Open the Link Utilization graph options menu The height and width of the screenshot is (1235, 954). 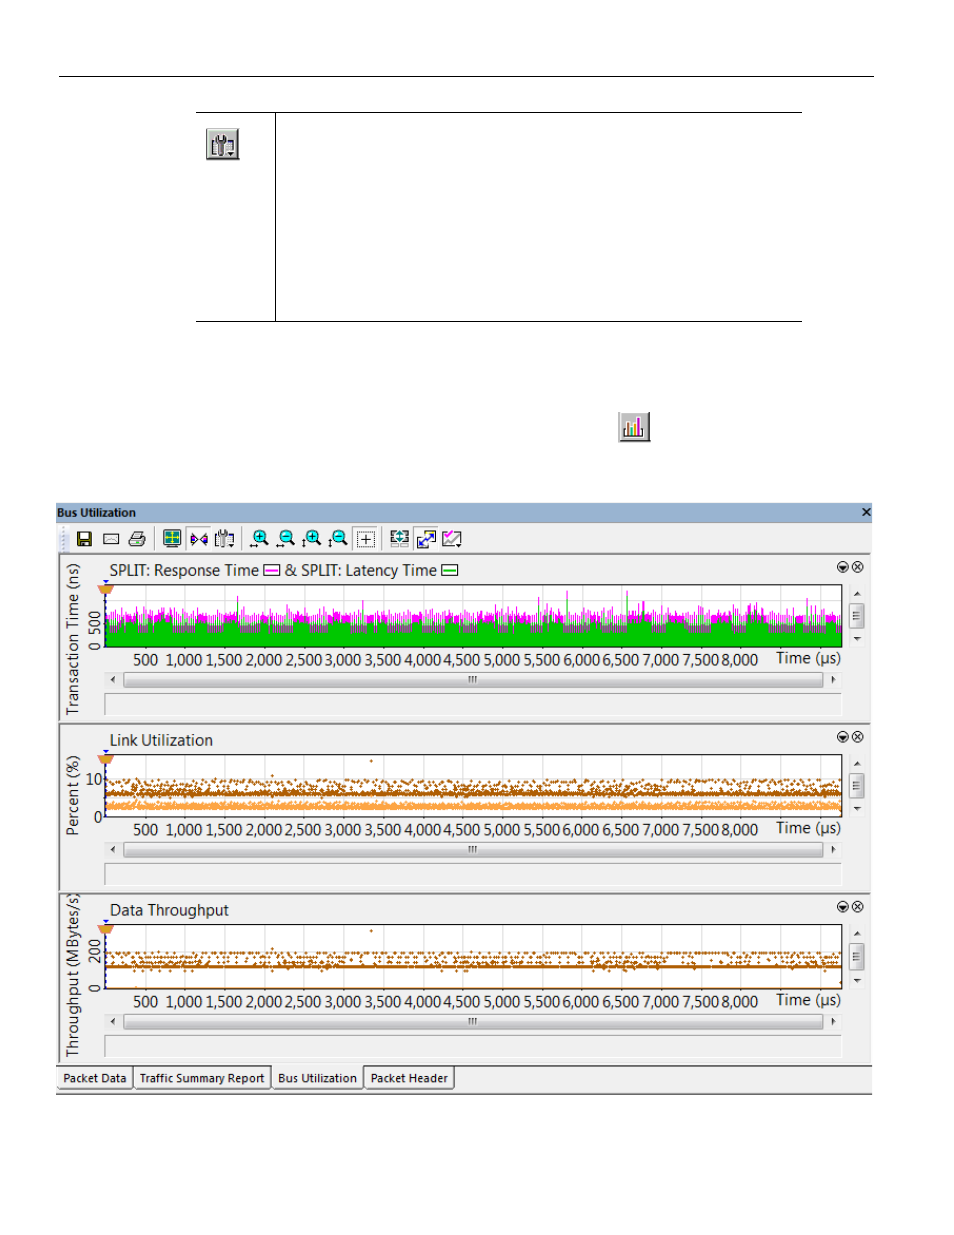tap(843, 737)
